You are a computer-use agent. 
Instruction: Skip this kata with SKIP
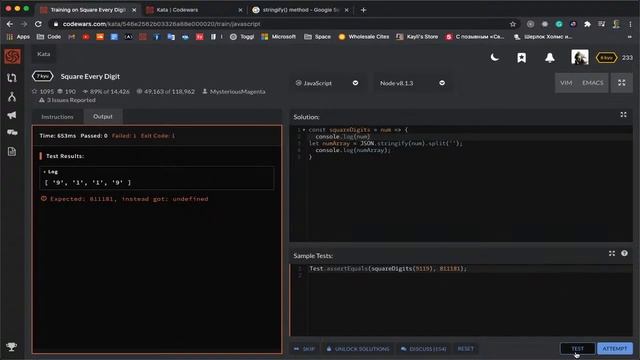click(x=304, y=349)
